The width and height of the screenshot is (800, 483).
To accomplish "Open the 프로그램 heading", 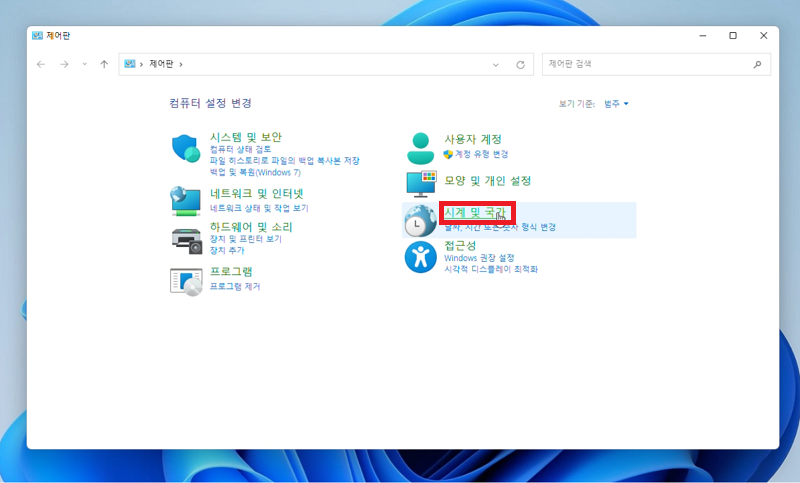I will point(231,271).
